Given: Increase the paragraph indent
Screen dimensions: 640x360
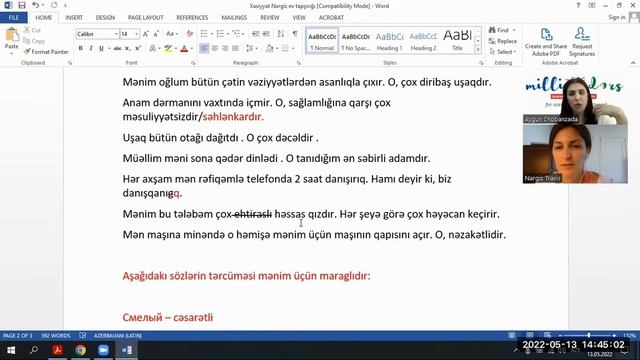Looking at the screenshot, I should point(266,34).
